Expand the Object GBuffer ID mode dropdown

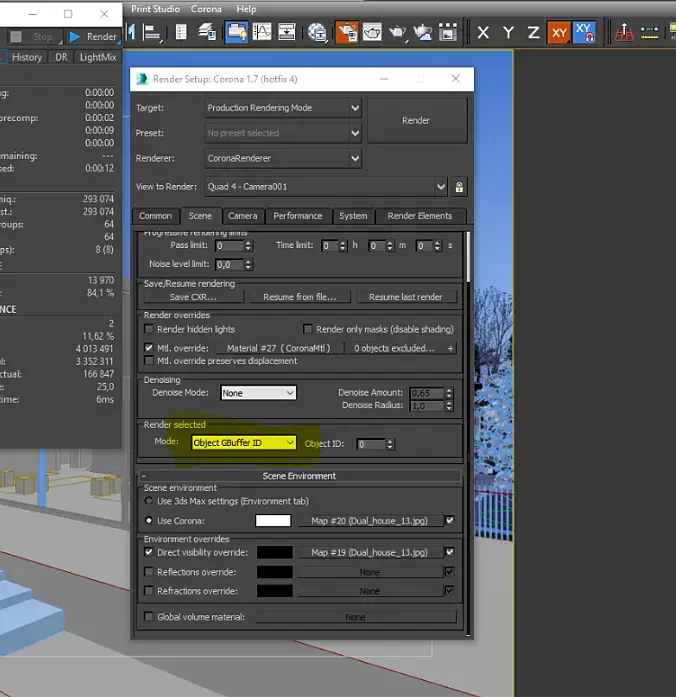coord(244,443)
